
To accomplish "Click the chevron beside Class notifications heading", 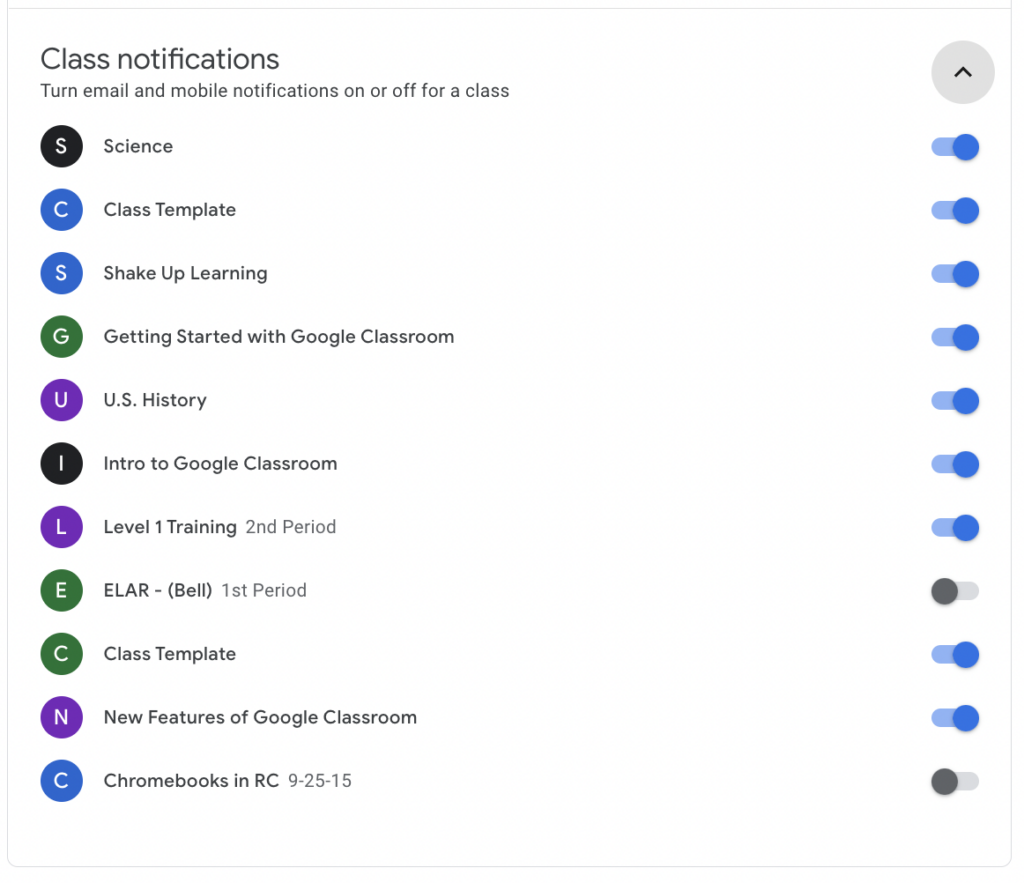I will (x=962, y=72).
